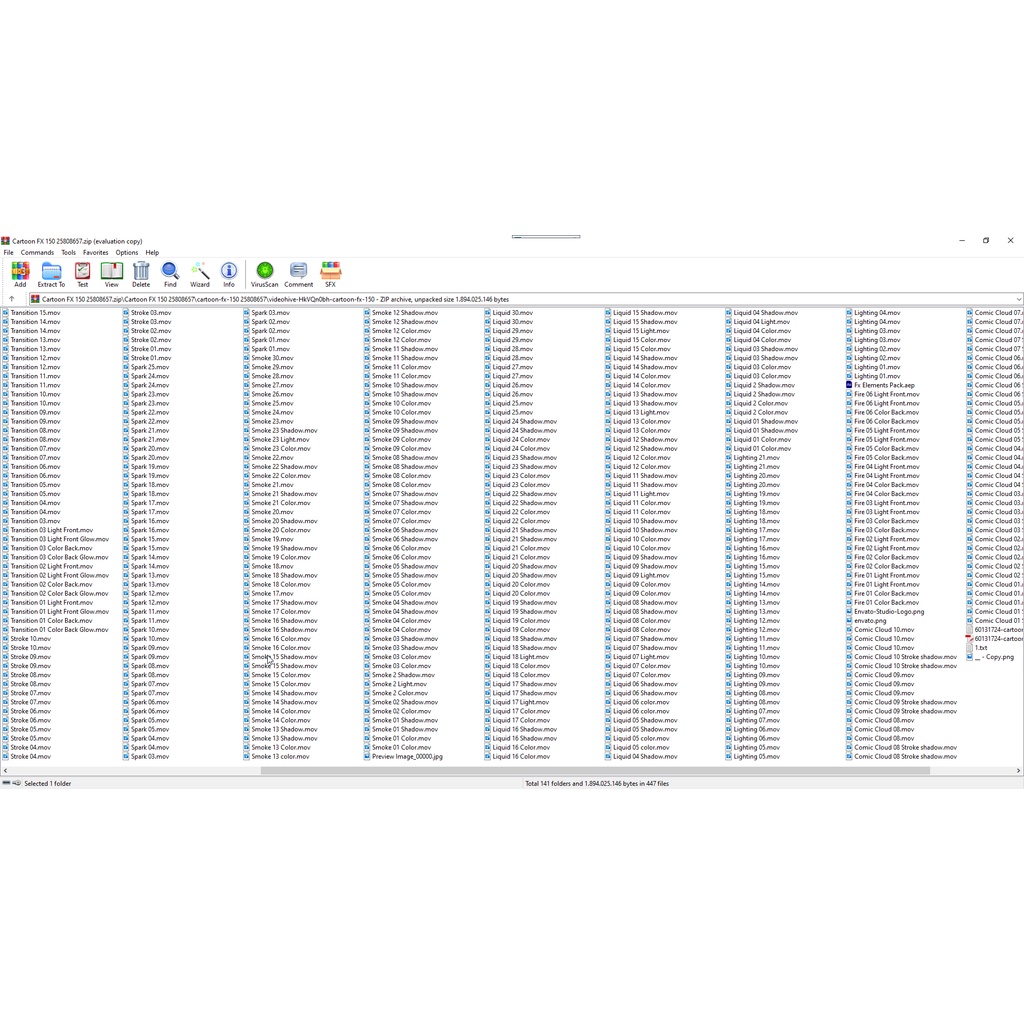This screenshot has height=1024, width=1024.
Task: Show archive Info
Action: point(229,273)
